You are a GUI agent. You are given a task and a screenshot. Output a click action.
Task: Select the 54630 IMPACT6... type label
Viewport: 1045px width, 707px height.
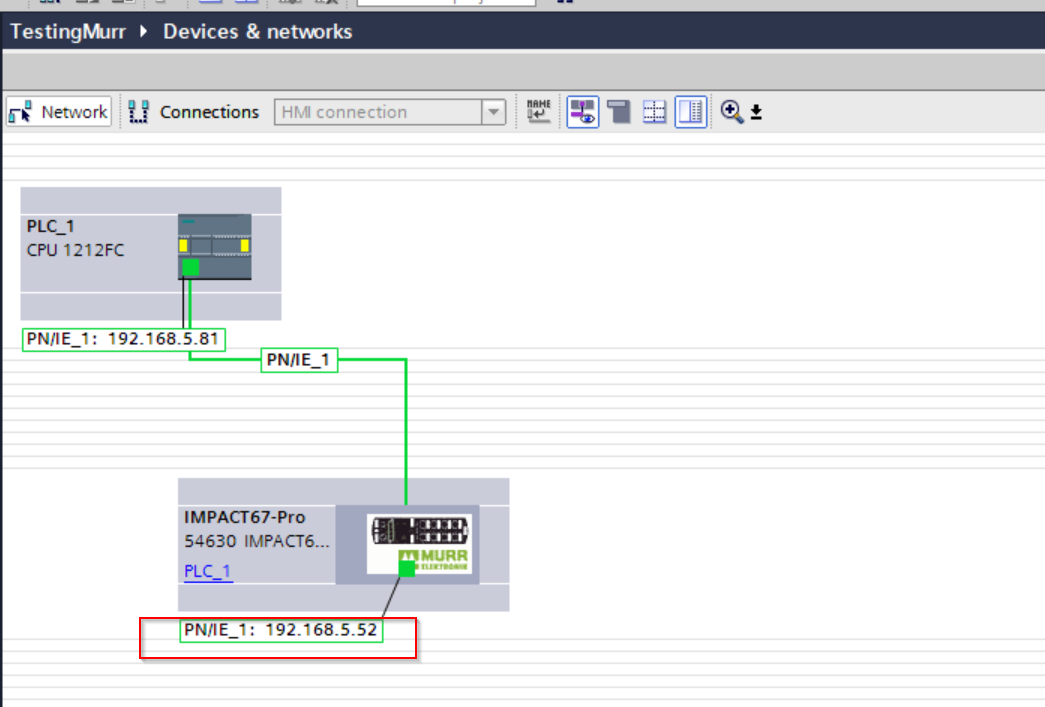tap(257, 540)
